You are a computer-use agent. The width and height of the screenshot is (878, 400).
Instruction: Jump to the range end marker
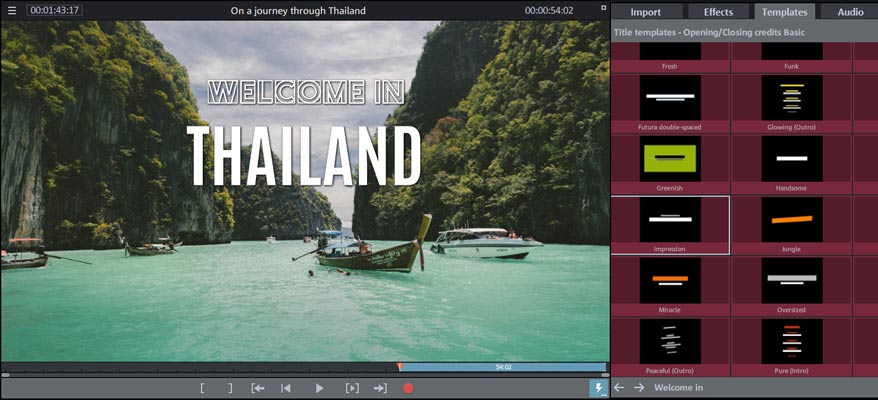point(380,388)
